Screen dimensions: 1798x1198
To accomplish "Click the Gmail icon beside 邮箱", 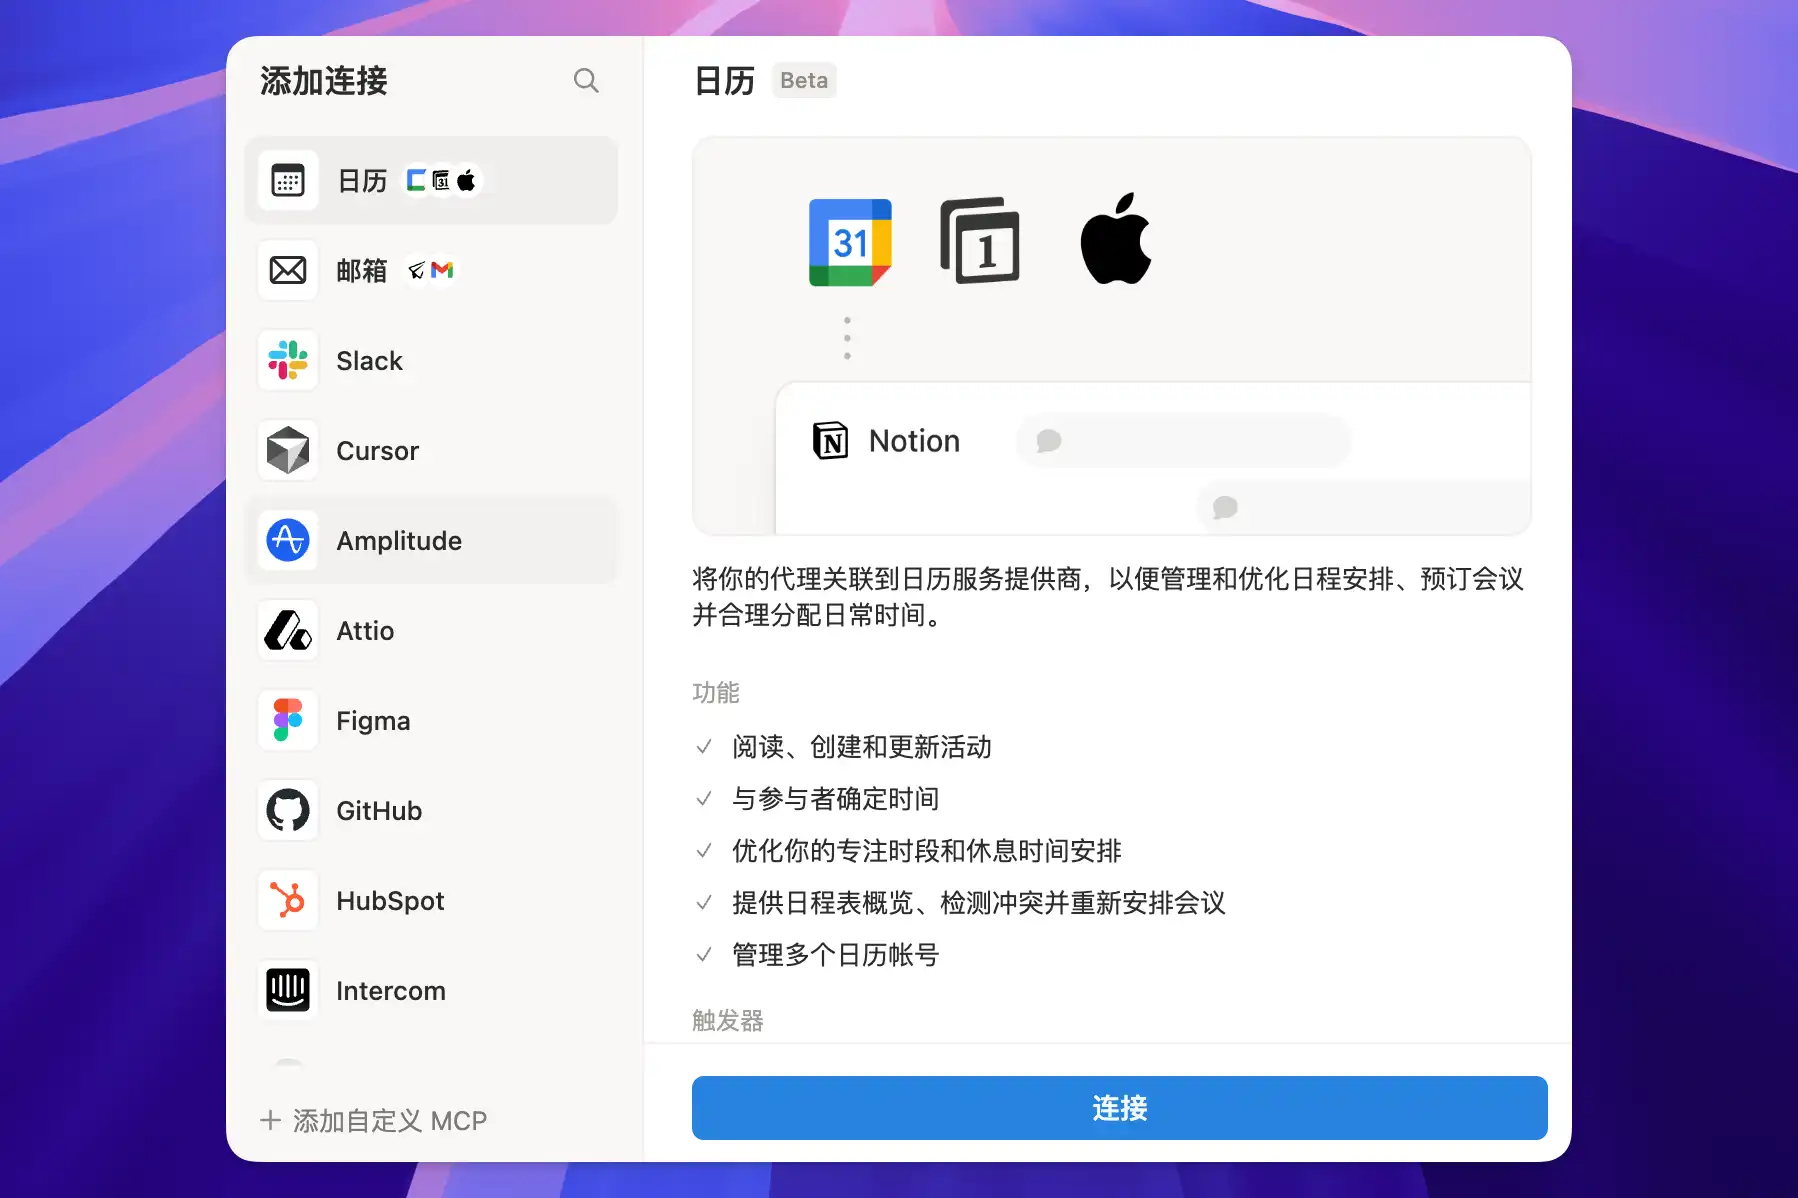I will click(442, 270).
